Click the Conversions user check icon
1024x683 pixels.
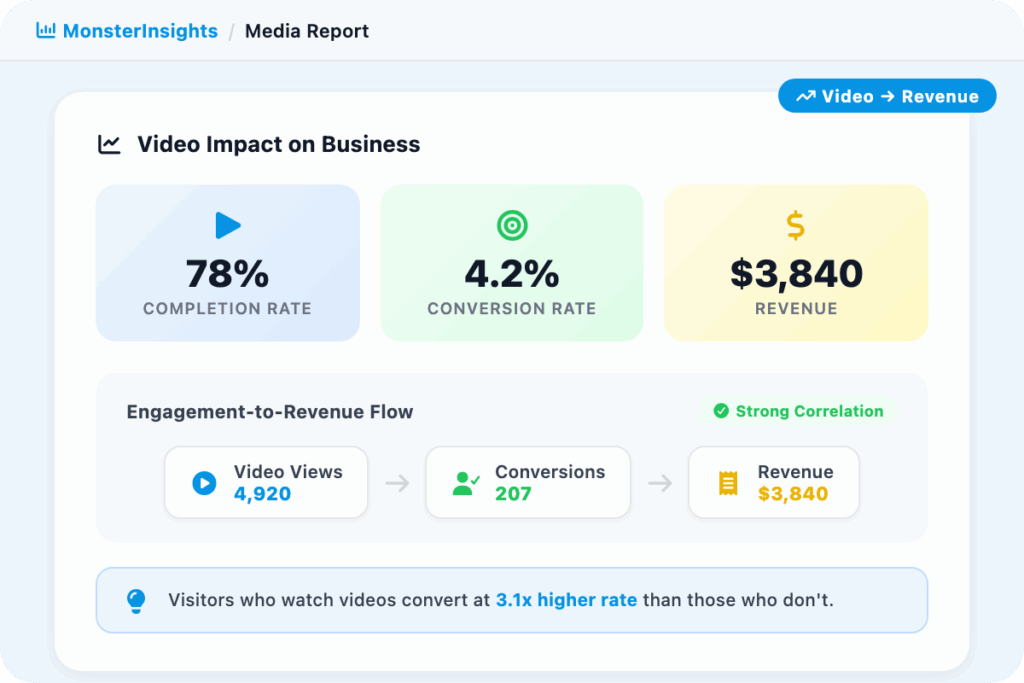tap(466, 484)
